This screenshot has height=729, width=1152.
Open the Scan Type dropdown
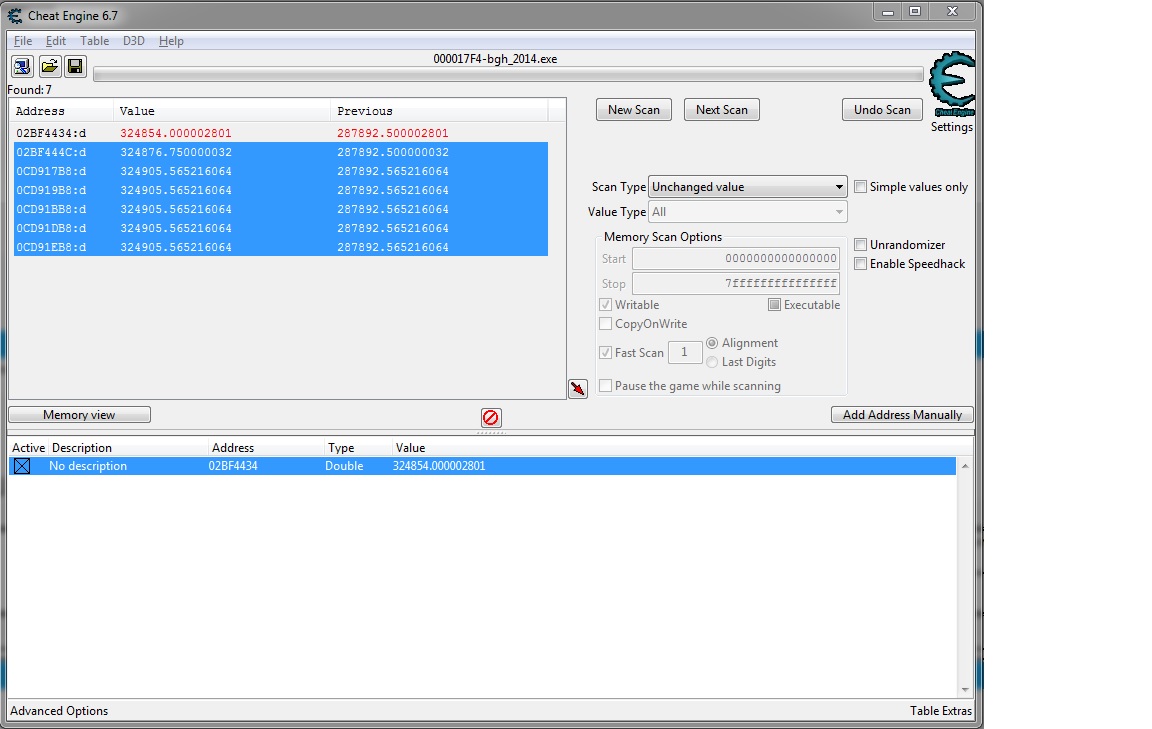747,187
